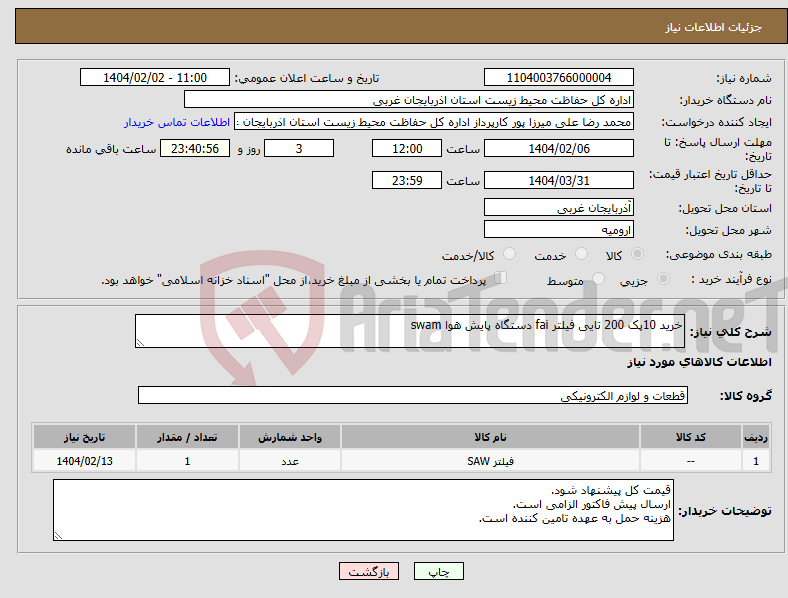Image resolution: width=788 pixels, height=598 pixels.
Task: Click the بازگشت (back) button
Action: [369, 571]
